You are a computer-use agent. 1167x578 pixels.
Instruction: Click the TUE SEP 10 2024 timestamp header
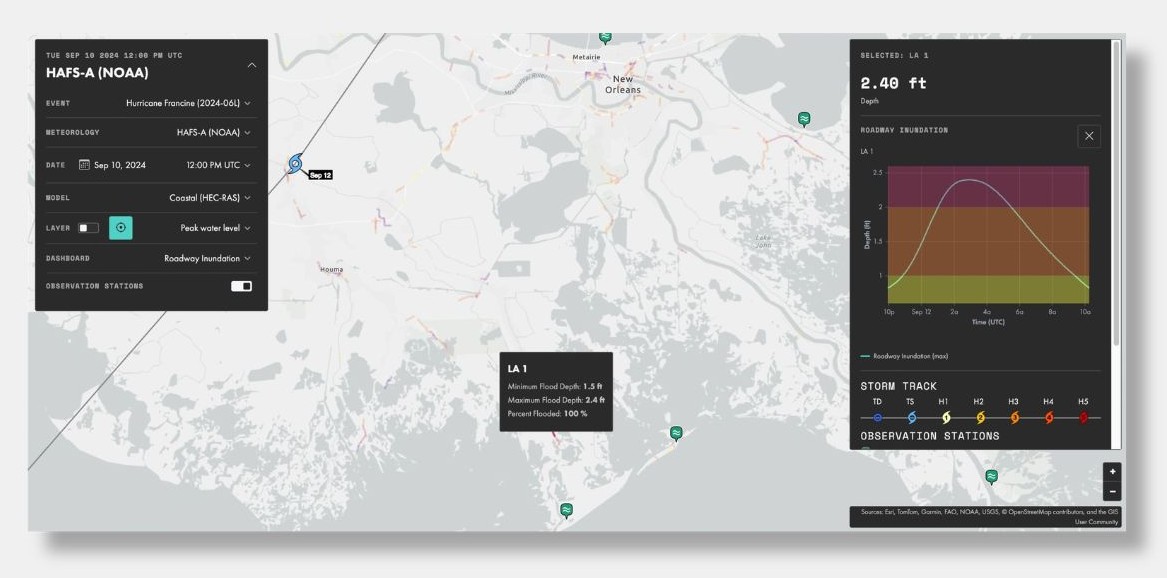[x=114, y=56]
